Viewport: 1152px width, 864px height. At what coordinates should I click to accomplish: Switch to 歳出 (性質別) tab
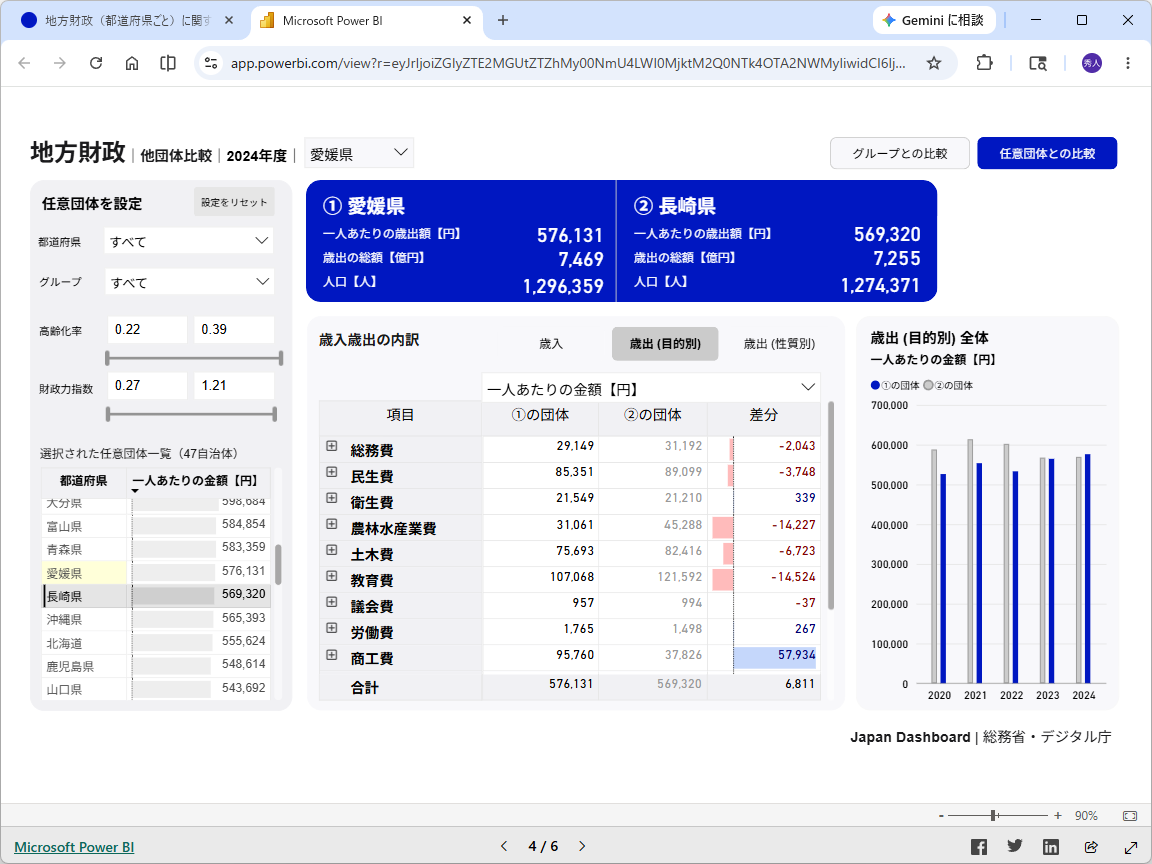click(x=780, y=344)
